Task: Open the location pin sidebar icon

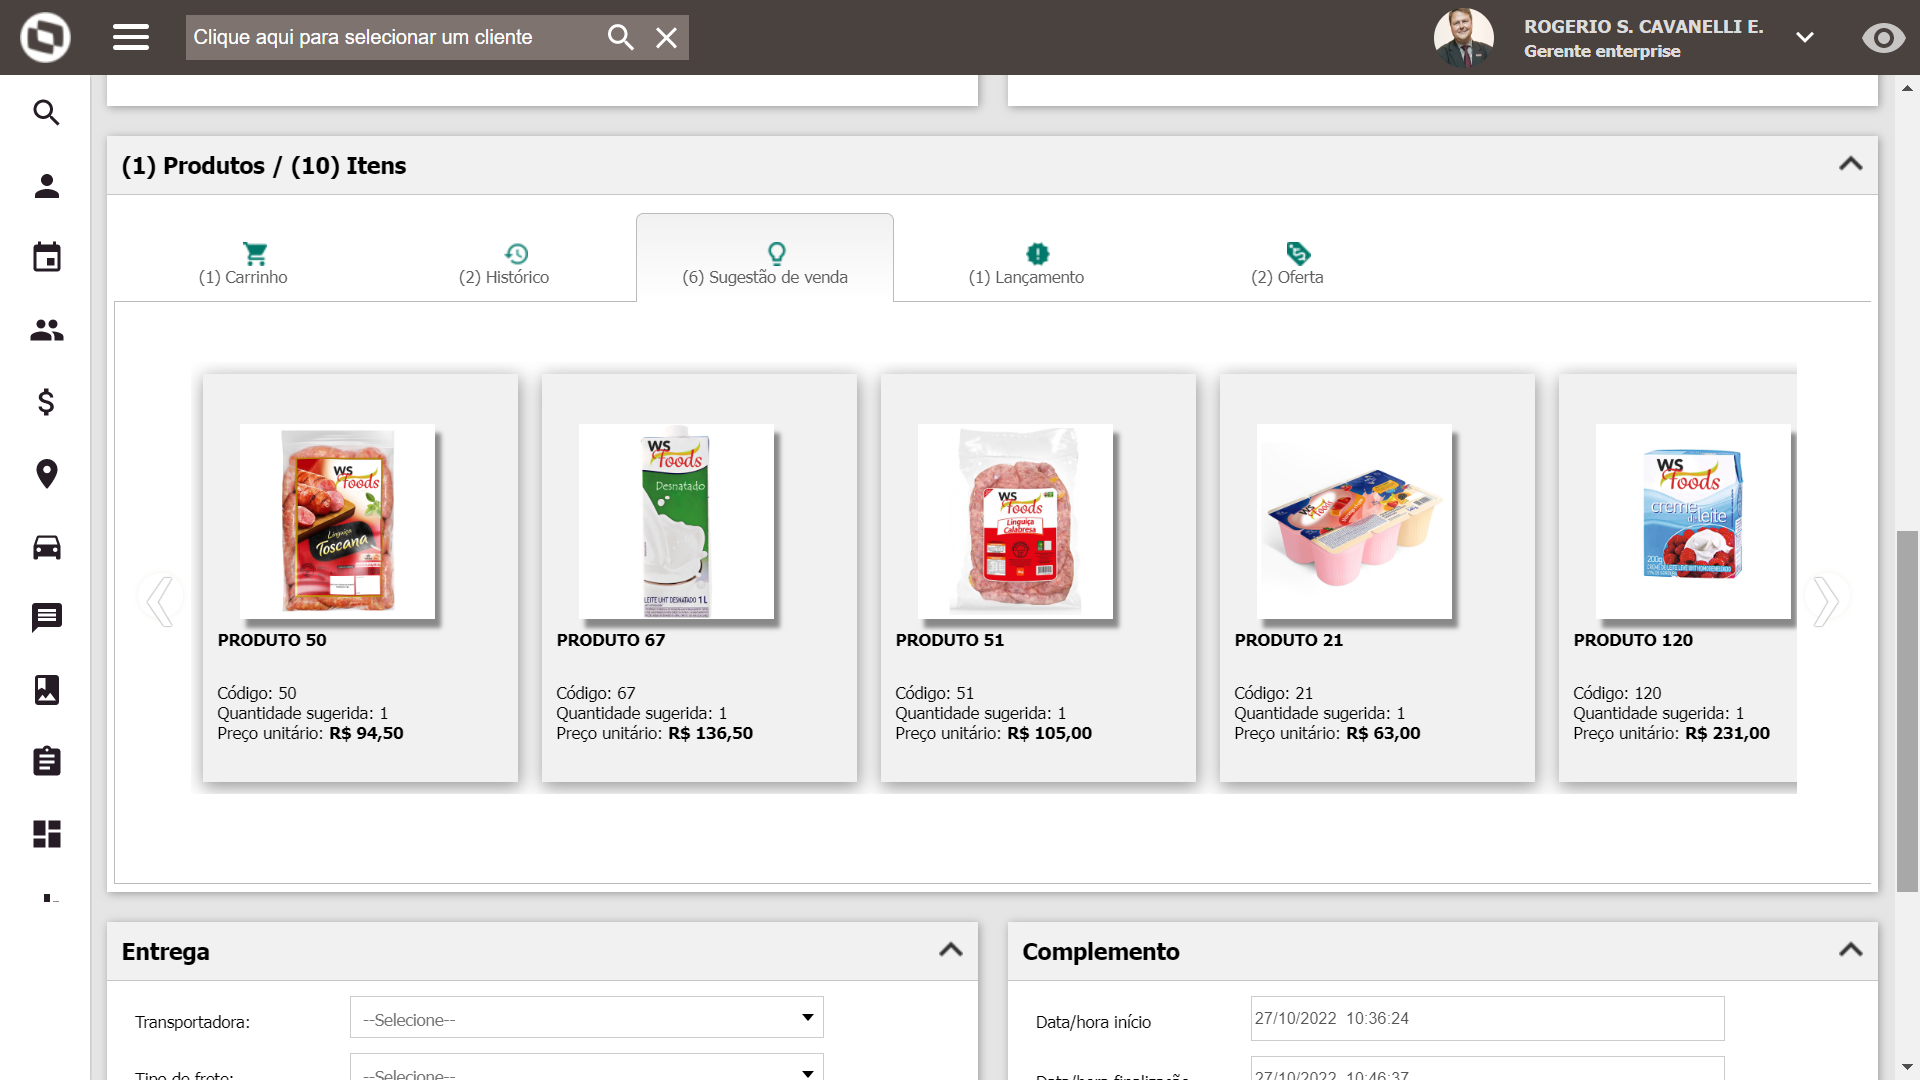Action: coord(46,474)
